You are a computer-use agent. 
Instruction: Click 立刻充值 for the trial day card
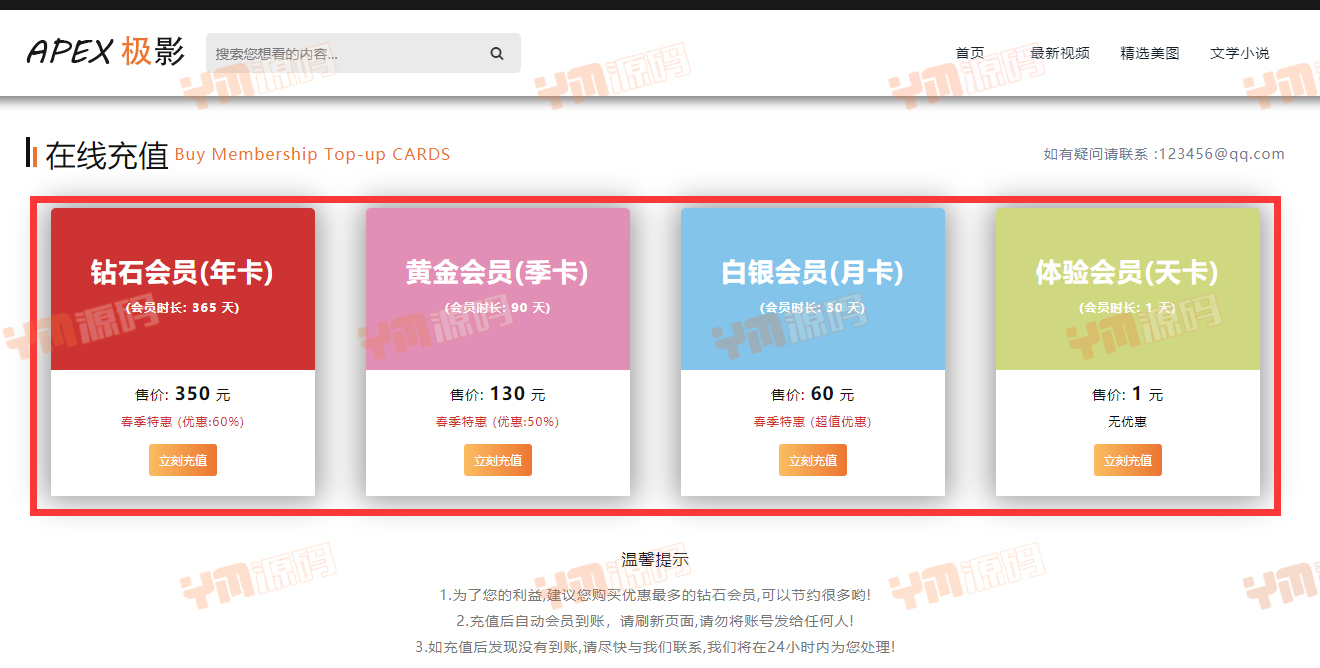[x=1128, y=460]
